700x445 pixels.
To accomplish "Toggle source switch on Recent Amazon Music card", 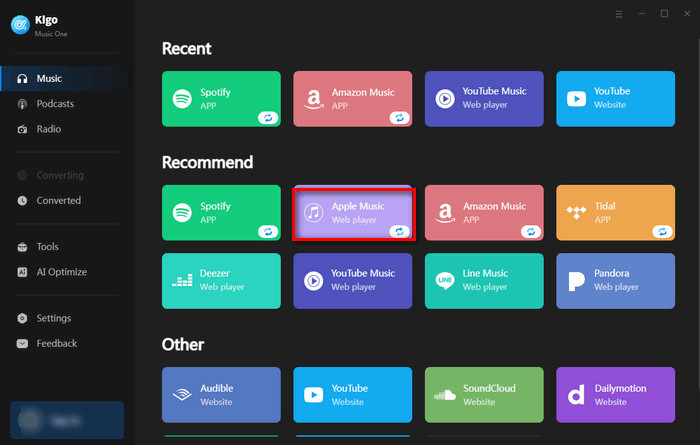I will click(x=399, y=118).
